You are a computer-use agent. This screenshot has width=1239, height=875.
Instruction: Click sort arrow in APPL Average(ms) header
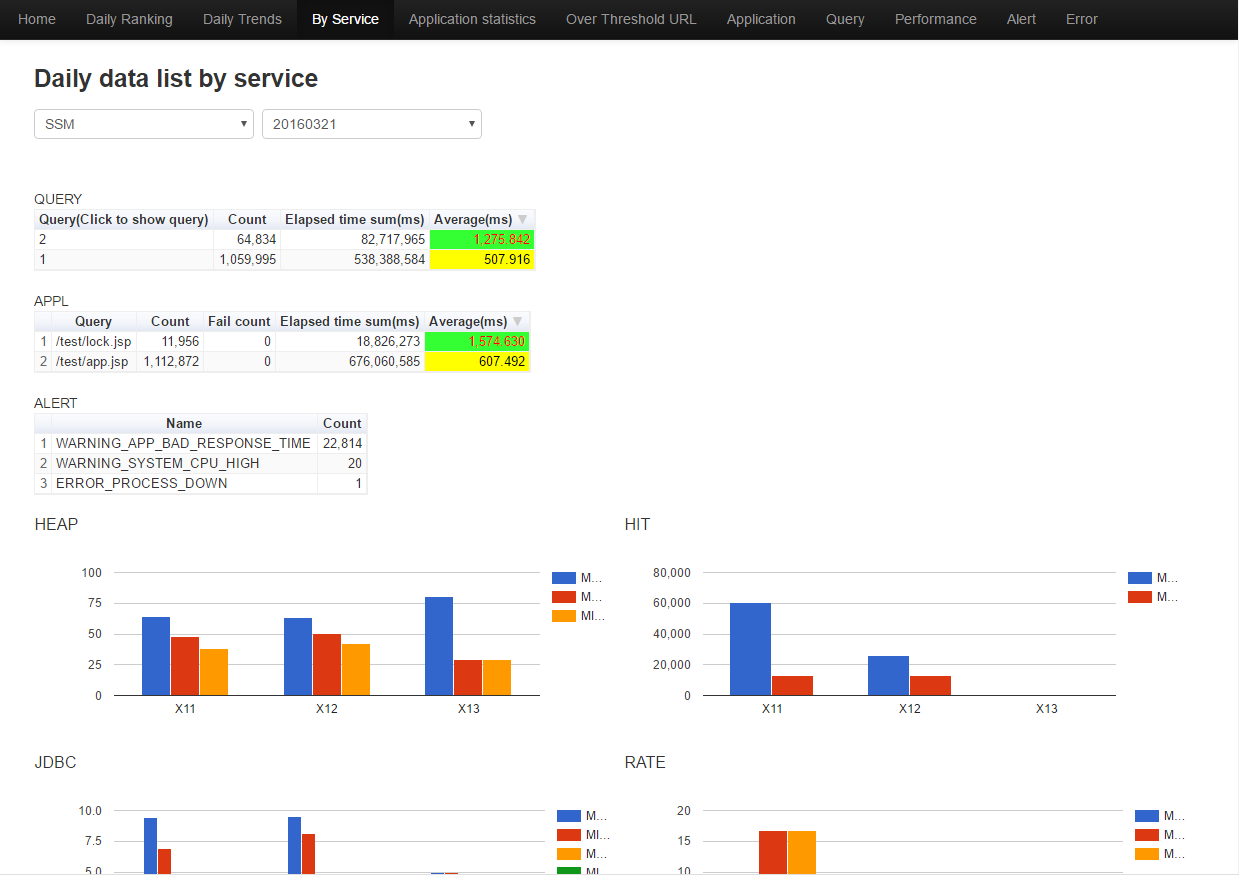pyautogui.click(x=517, y=322)
